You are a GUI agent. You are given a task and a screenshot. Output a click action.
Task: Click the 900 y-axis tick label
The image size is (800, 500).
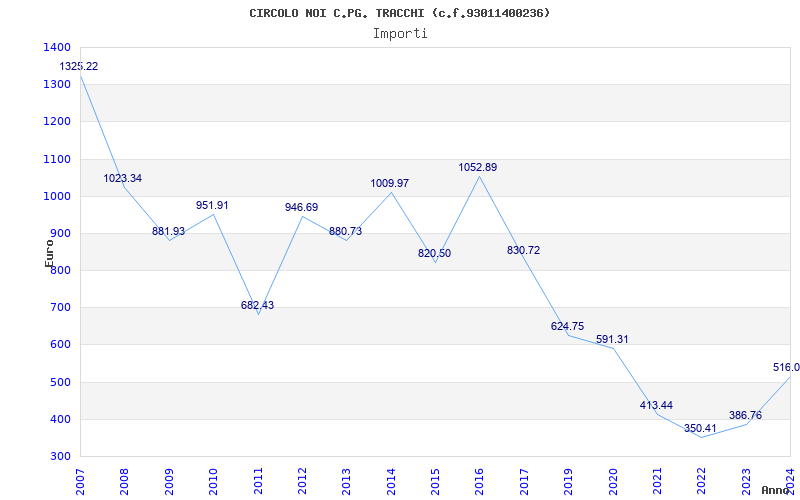(61, 234)
